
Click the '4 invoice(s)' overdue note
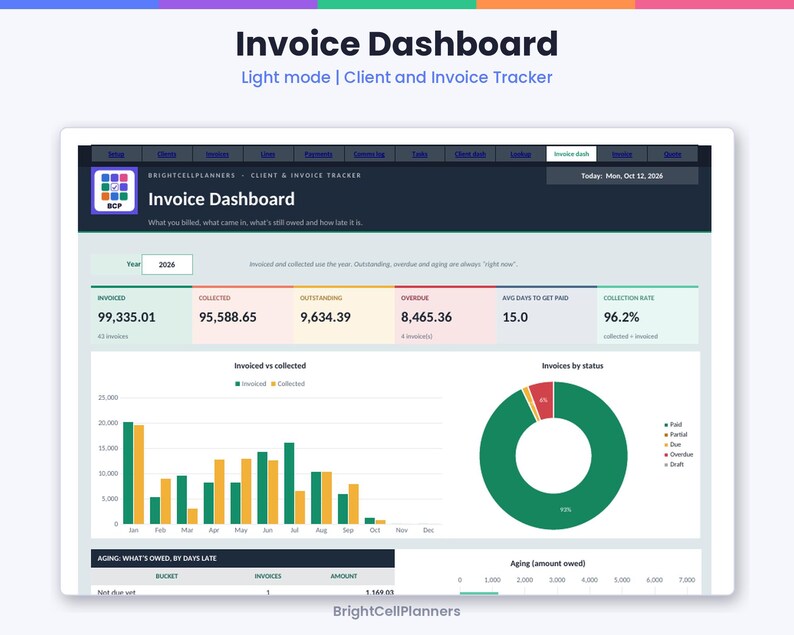coord(417,336)
